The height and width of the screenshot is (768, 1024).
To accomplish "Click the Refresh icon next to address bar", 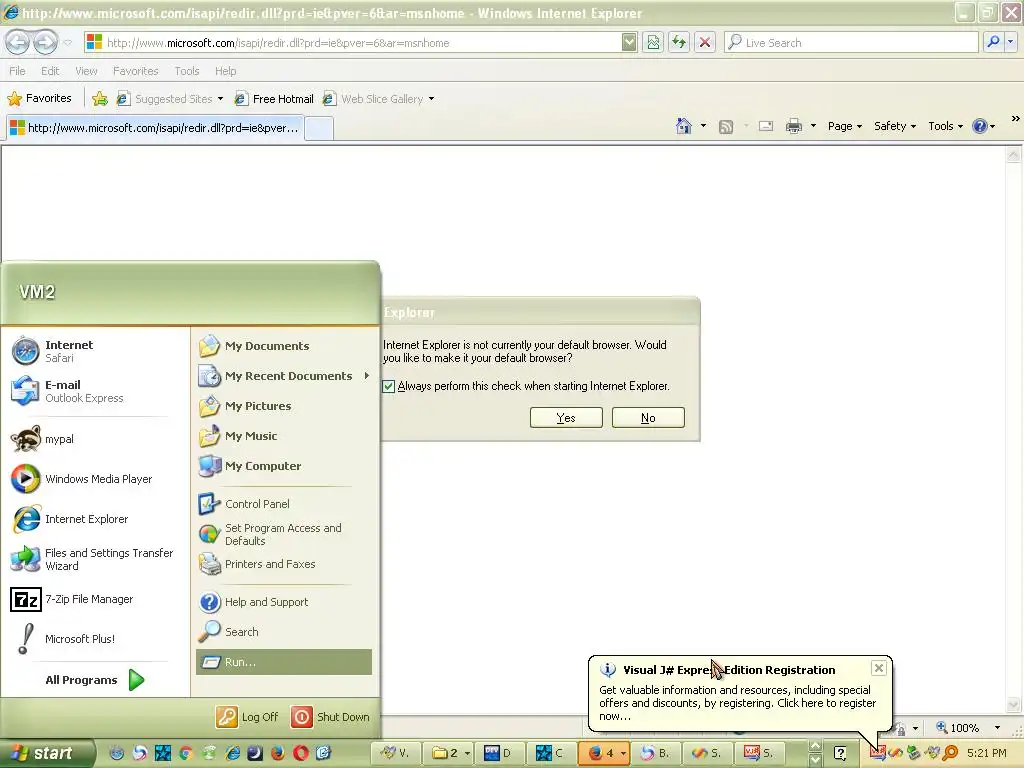I will point(679,42).
